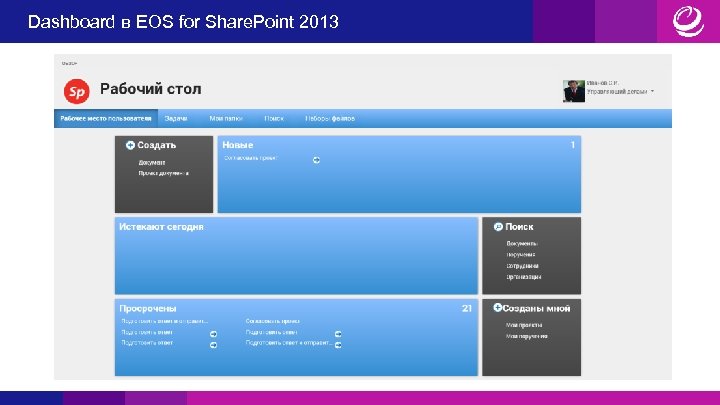Click the Новые panel heading
720x405 pixels.
click(238, 145)
